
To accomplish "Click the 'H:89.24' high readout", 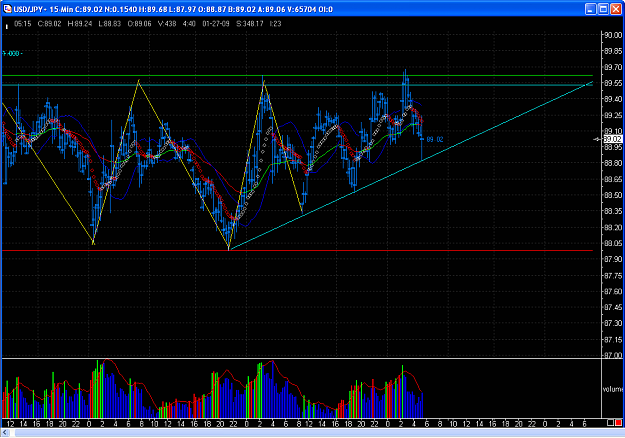I will (x=80, y=24).
